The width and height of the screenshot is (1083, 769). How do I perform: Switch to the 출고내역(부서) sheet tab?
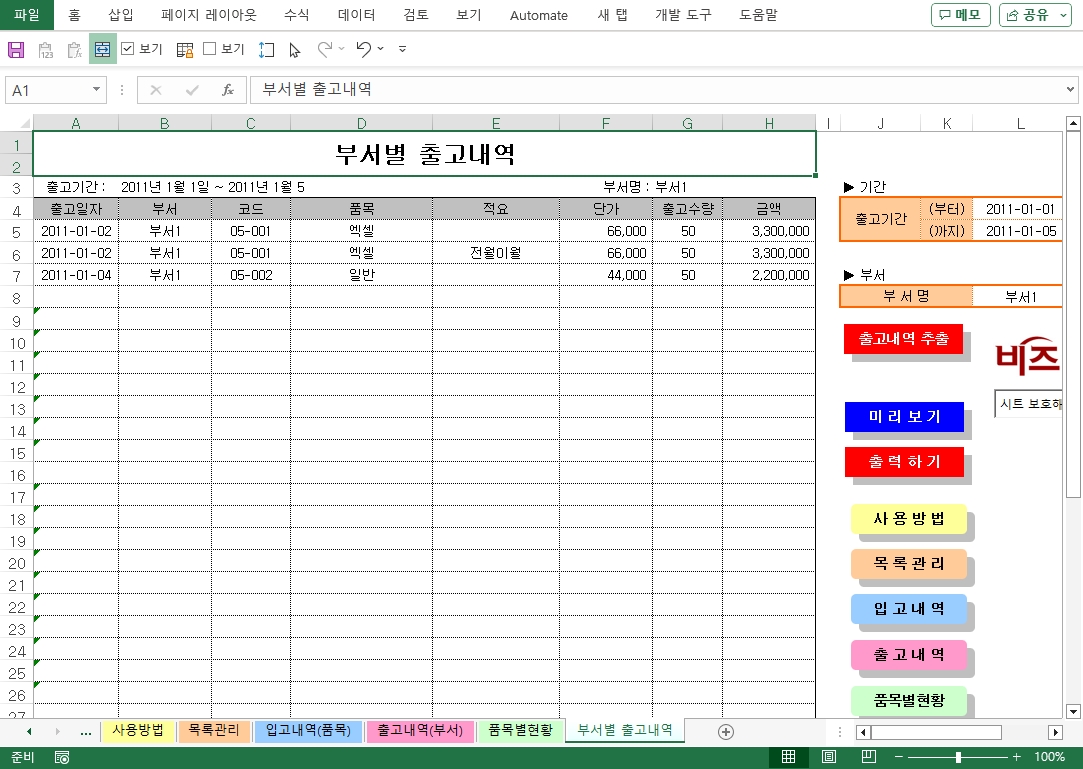pos(420,731)
